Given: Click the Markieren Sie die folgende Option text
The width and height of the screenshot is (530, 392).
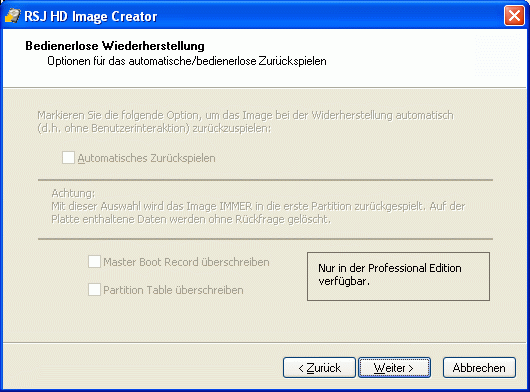Looking at the screenshot, I should 245,122.
